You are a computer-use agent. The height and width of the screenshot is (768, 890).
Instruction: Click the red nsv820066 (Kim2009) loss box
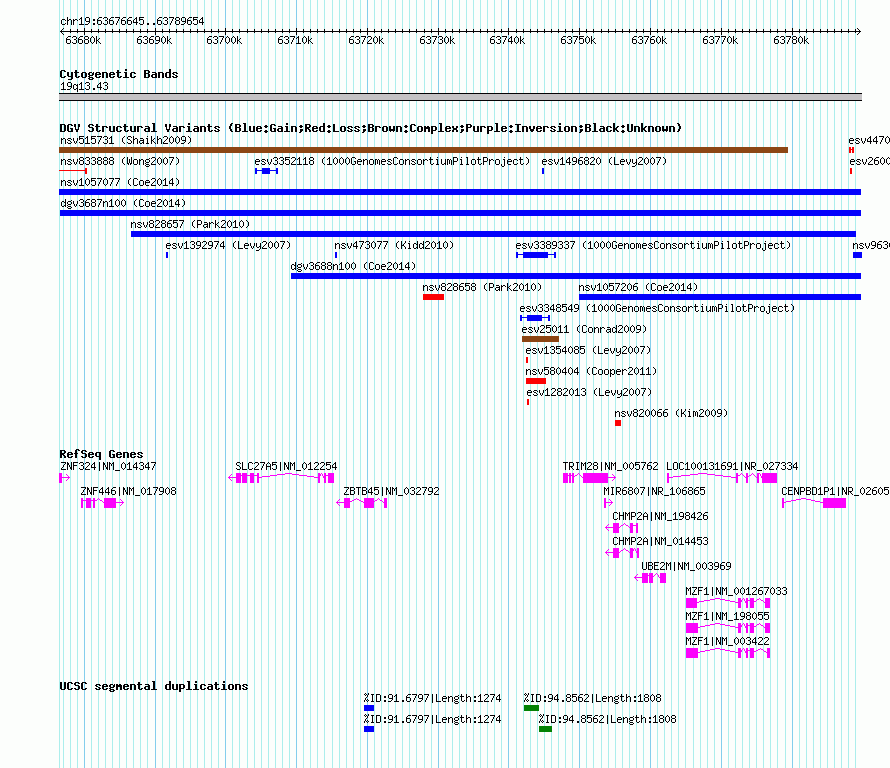618,423
